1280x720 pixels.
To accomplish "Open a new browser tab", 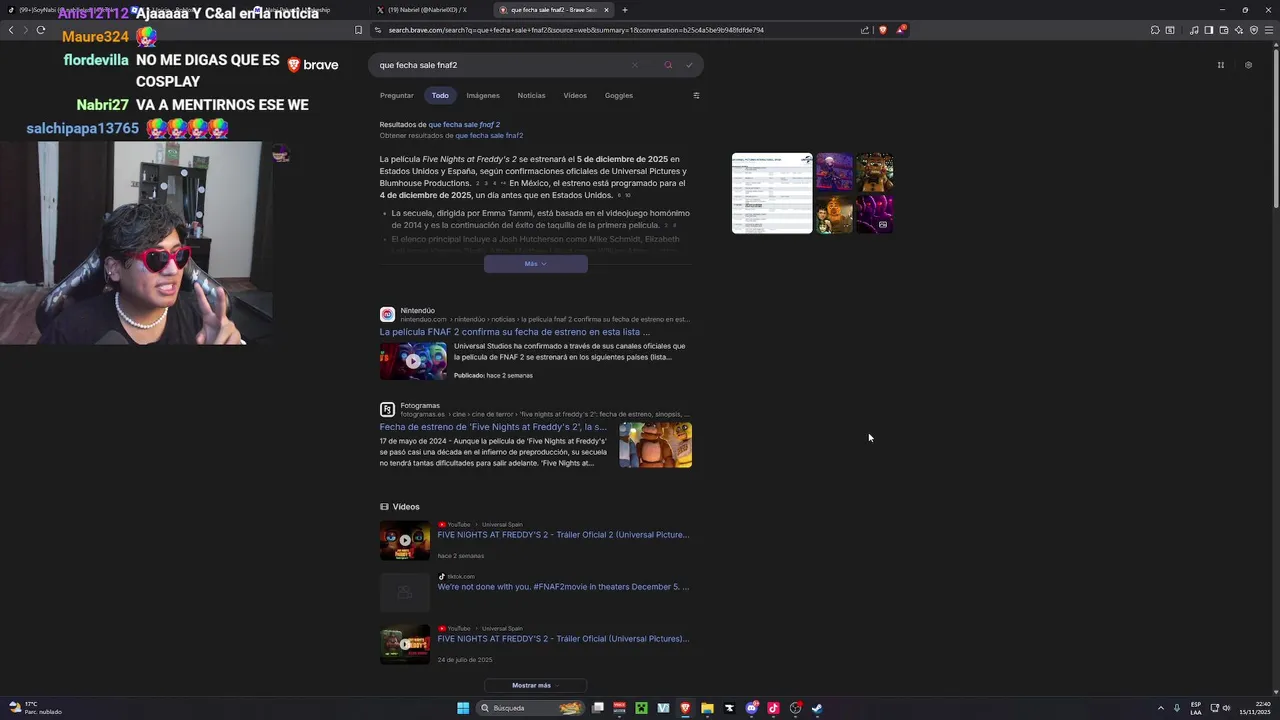I will tap(625, 10).
